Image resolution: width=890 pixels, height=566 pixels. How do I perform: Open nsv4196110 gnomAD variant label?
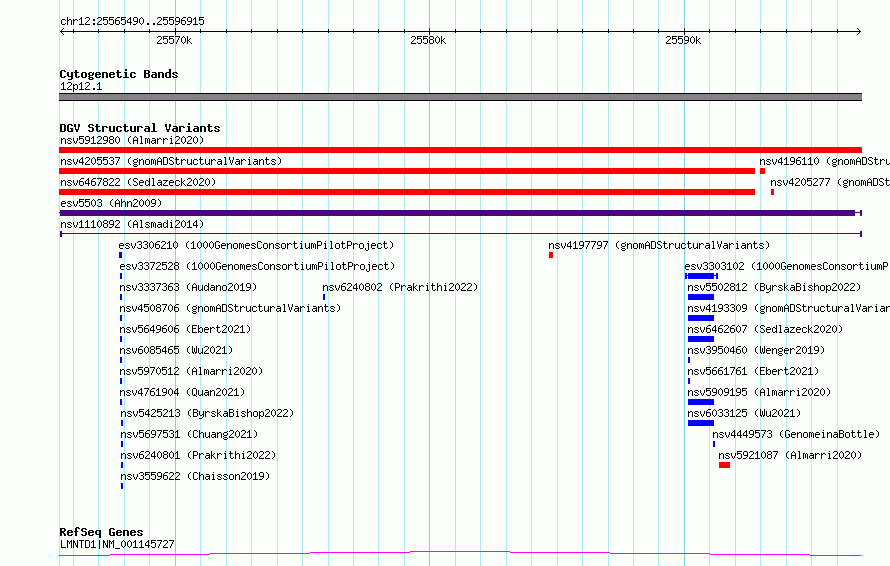pos(824,161)
